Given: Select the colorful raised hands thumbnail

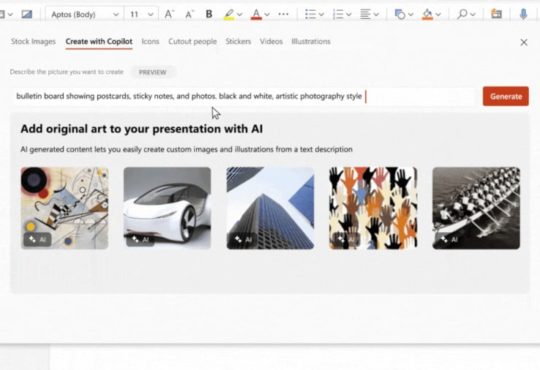Looking at the screenshot, I should coord(373,208).
